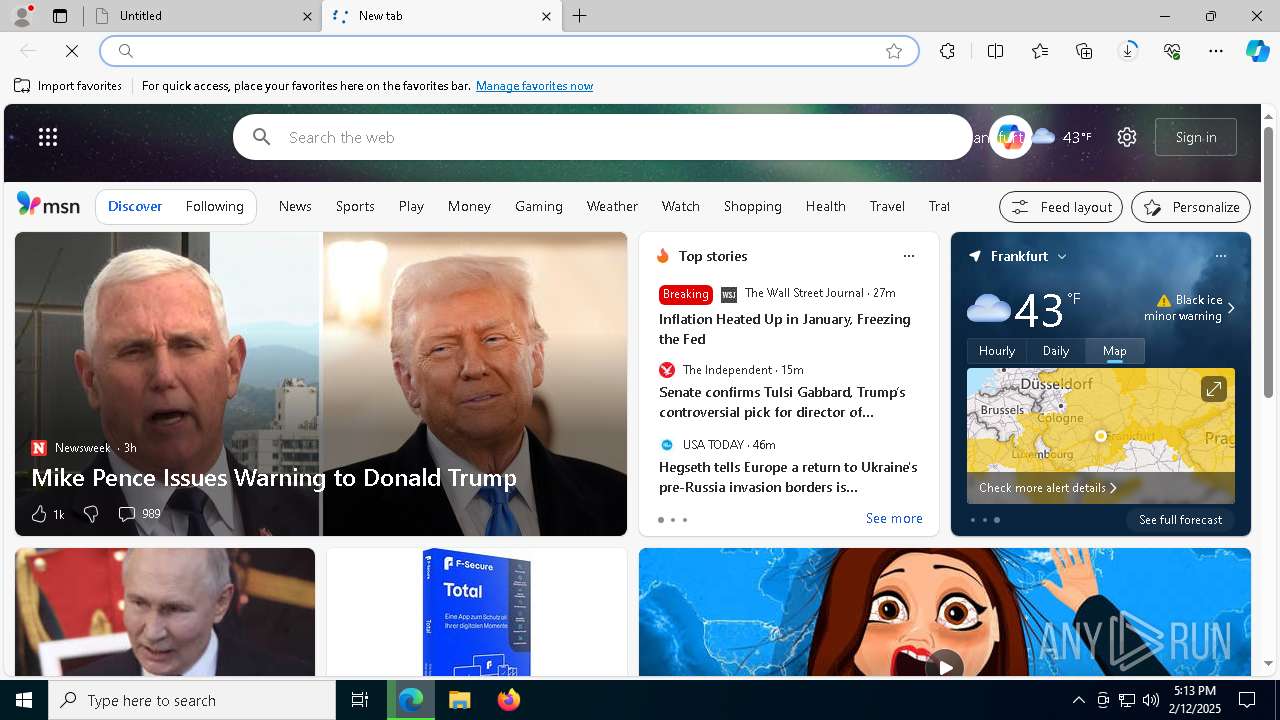Click Manage favorites now link

[x=534, y=86]
